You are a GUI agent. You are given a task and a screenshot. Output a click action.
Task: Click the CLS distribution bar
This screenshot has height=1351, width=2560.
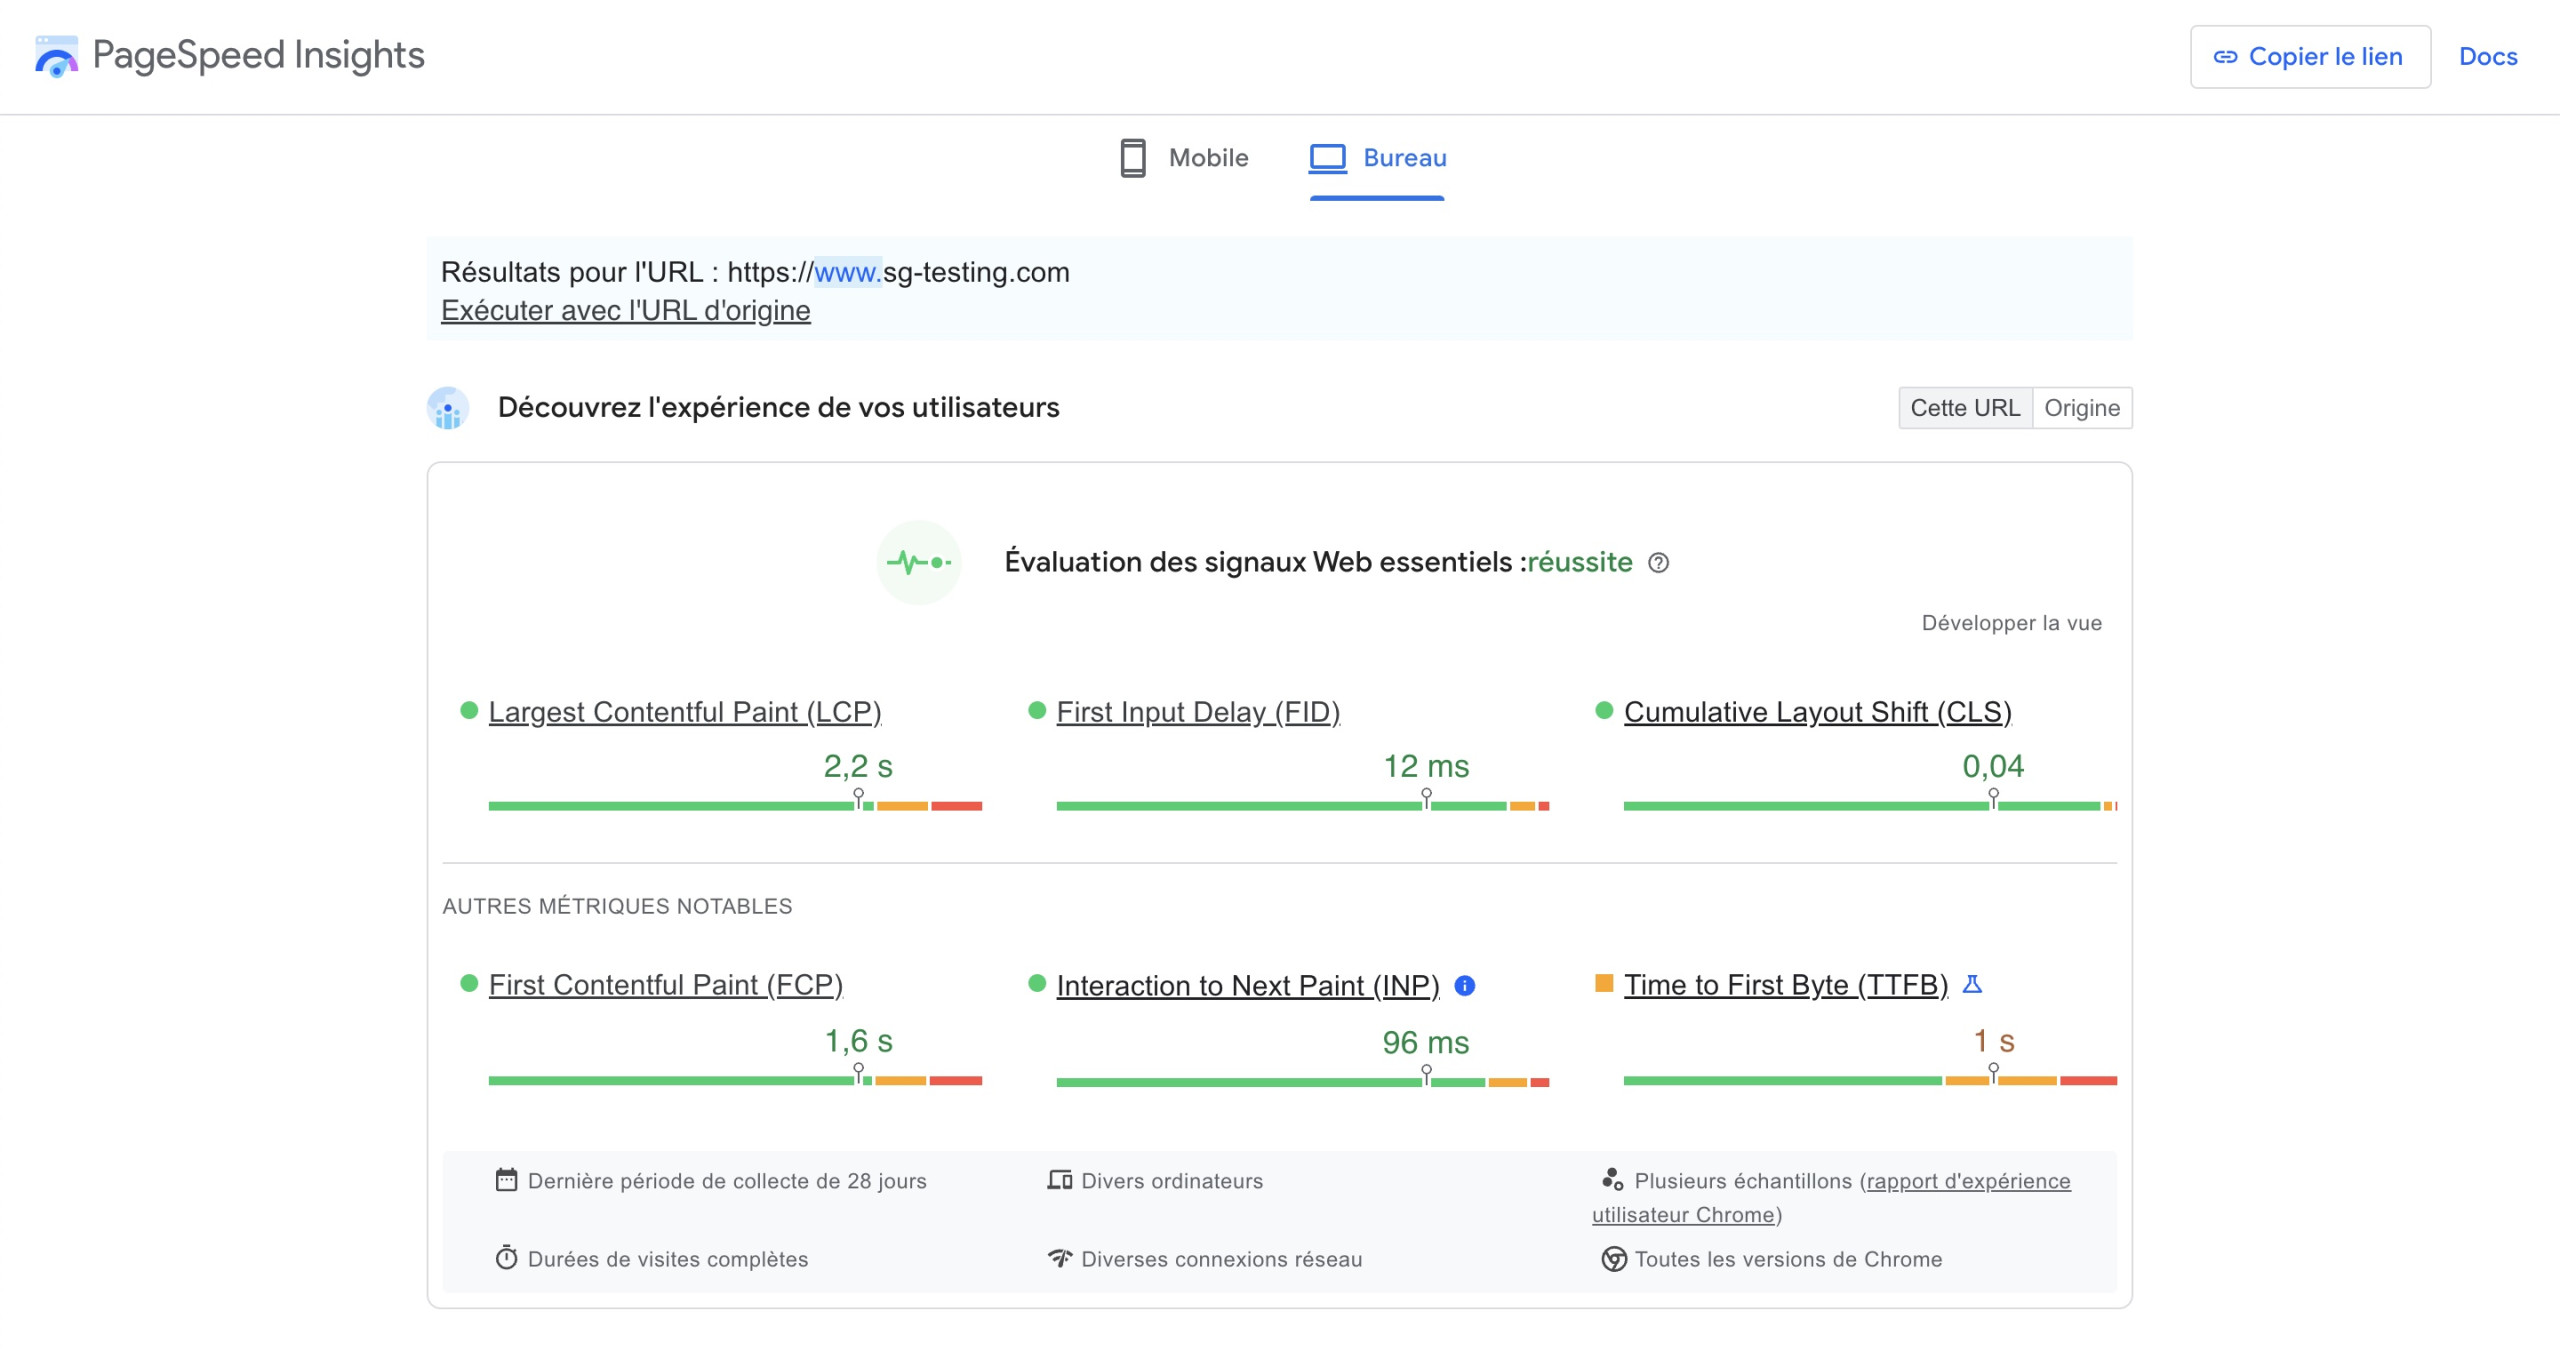1870,806
